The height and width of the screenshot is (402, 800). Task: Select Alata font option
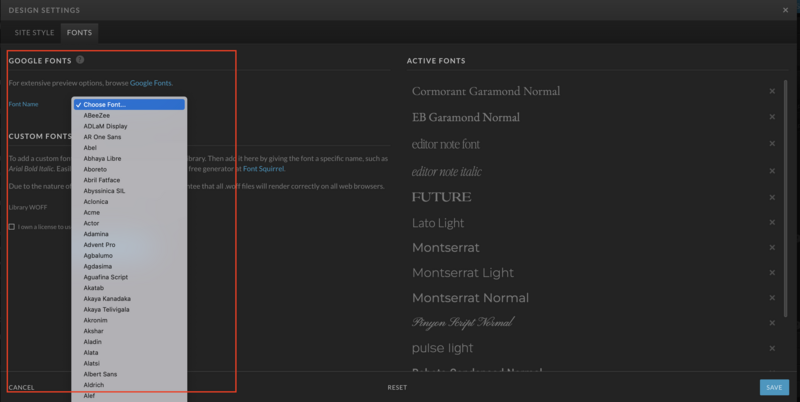click(129, 353)
